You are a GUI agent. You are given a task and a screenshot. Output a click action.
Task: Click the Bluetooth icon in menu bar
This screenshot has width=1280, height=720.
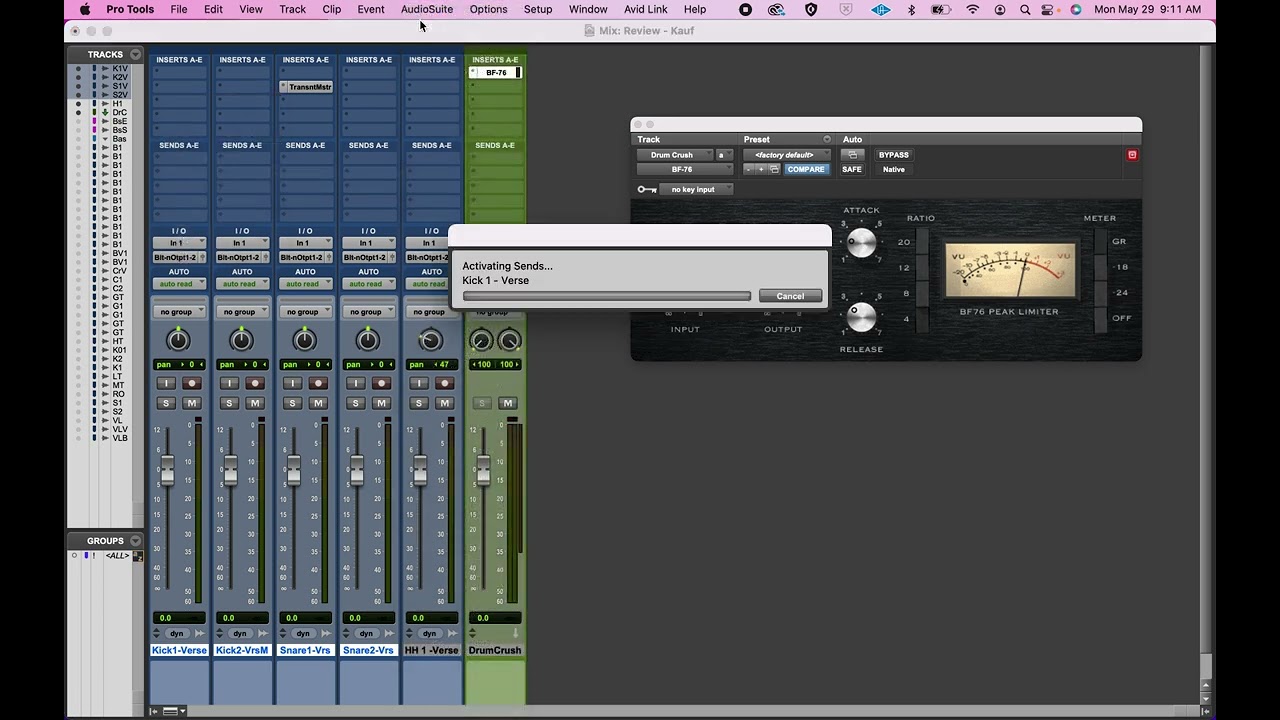pos(911,9)
